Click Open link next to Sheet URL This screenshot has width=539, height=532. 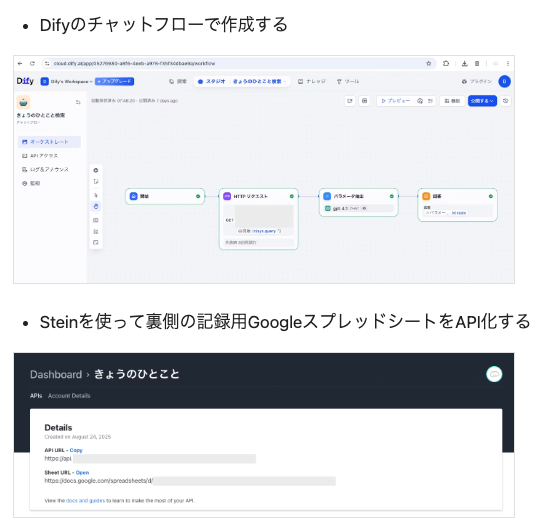(x=82, y=473)
